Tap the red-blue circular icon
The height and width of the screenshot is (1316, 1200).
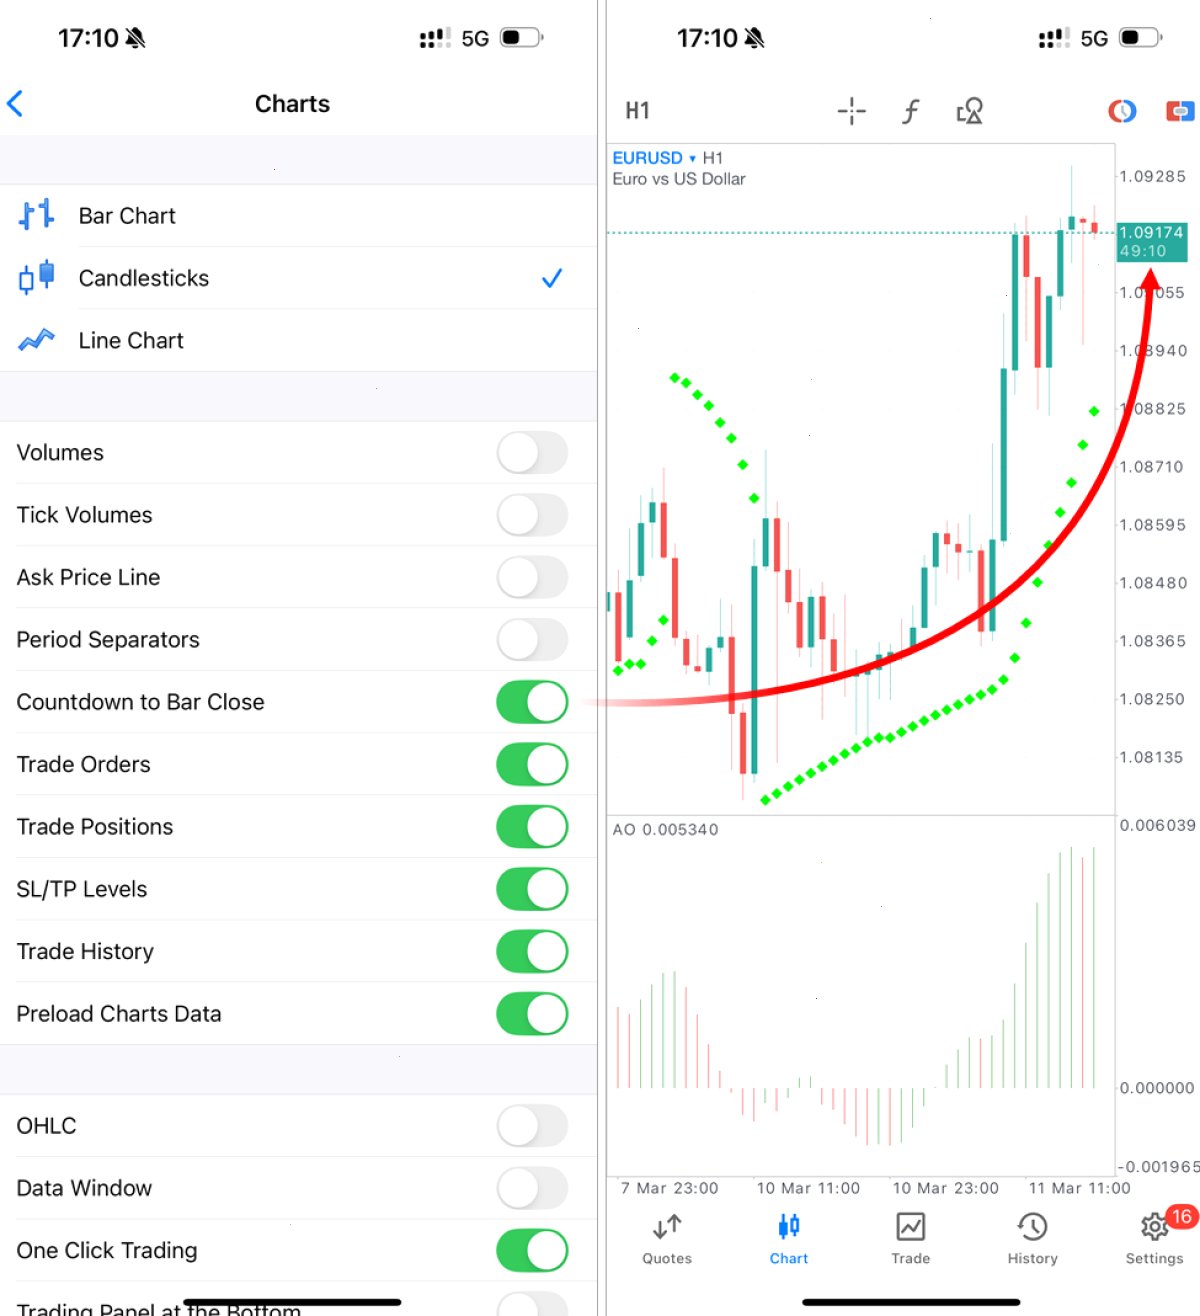click(x=1122, y=111)
